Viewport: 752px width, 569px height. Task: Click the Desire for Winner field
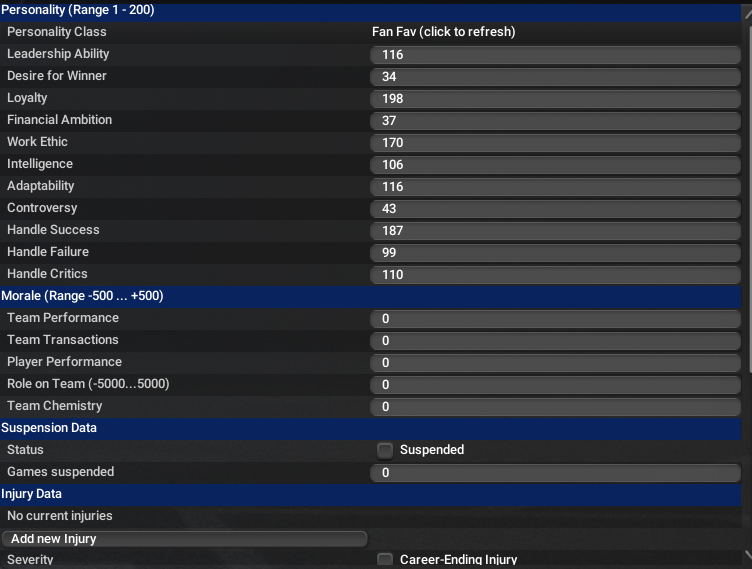pyautogui.click(x=555, y=77)
